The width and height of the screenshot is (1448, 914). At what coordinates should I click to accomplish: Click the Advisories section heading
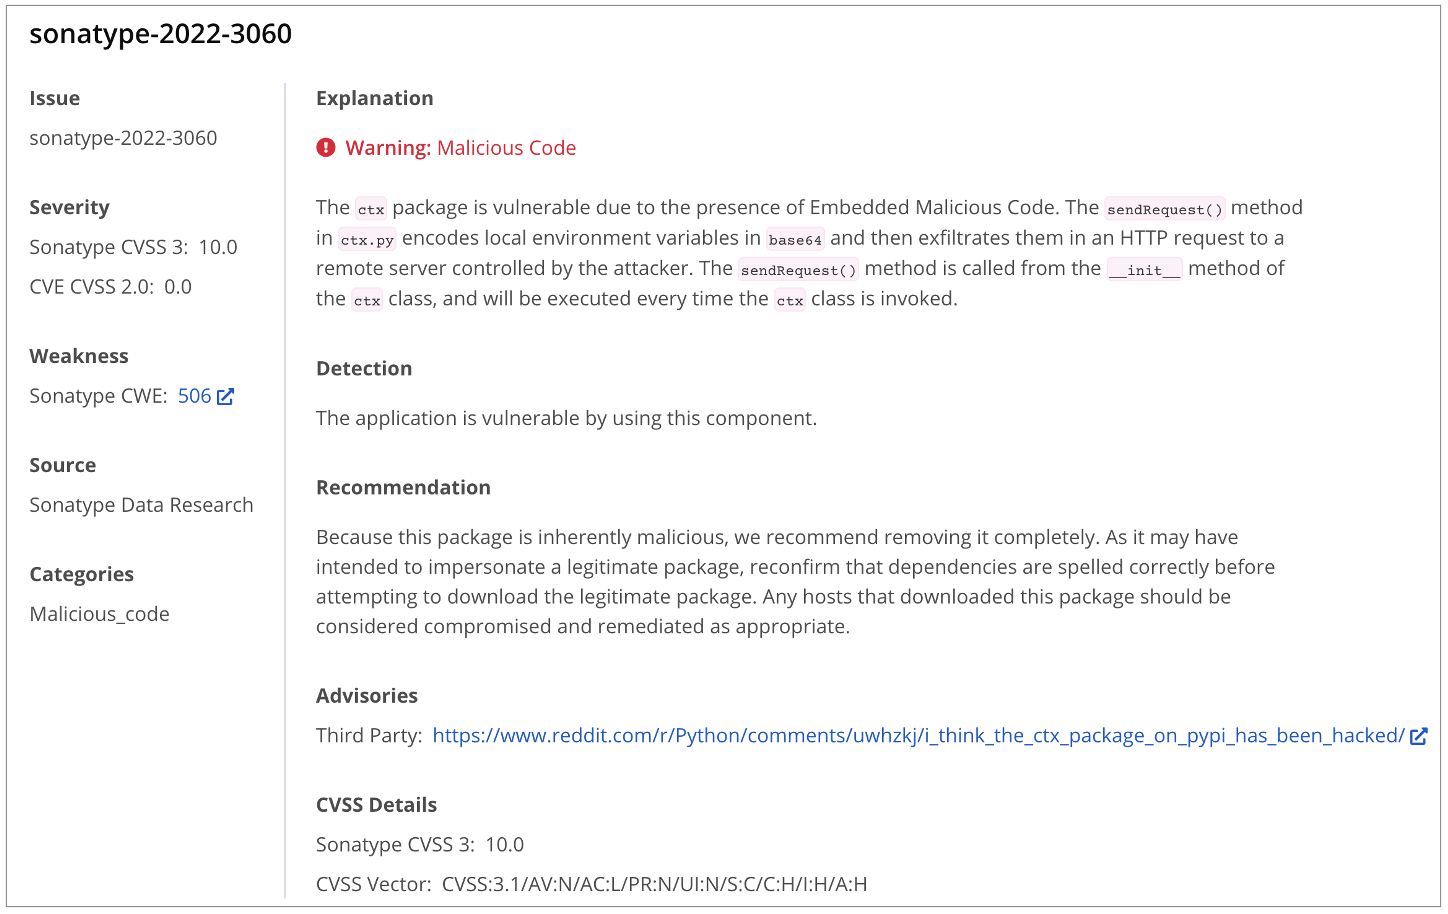[x=367, y=696]
